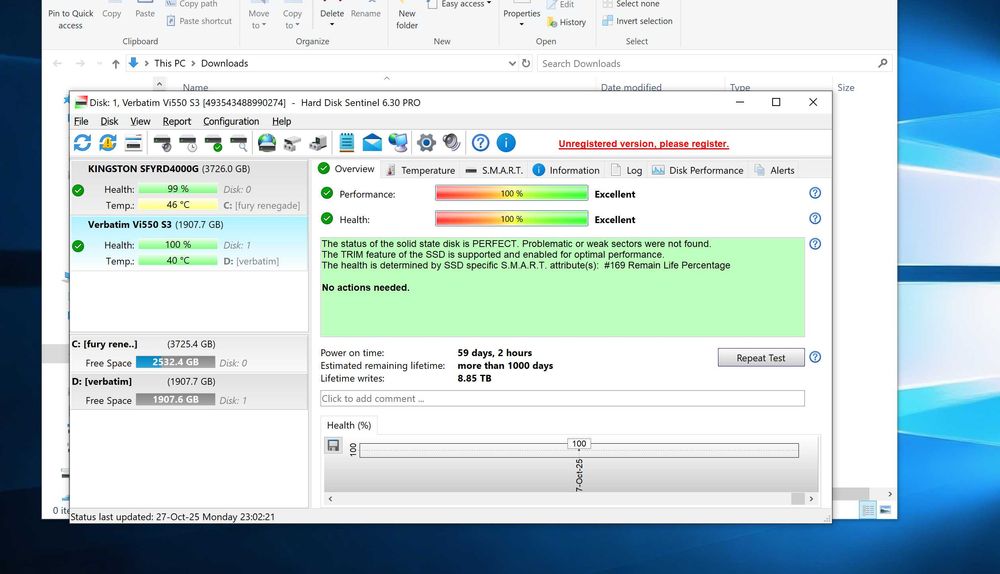Viewport: 1000px width, 574px height.
Task: Click the disk icon with magnifier badge
Action: 239,144
